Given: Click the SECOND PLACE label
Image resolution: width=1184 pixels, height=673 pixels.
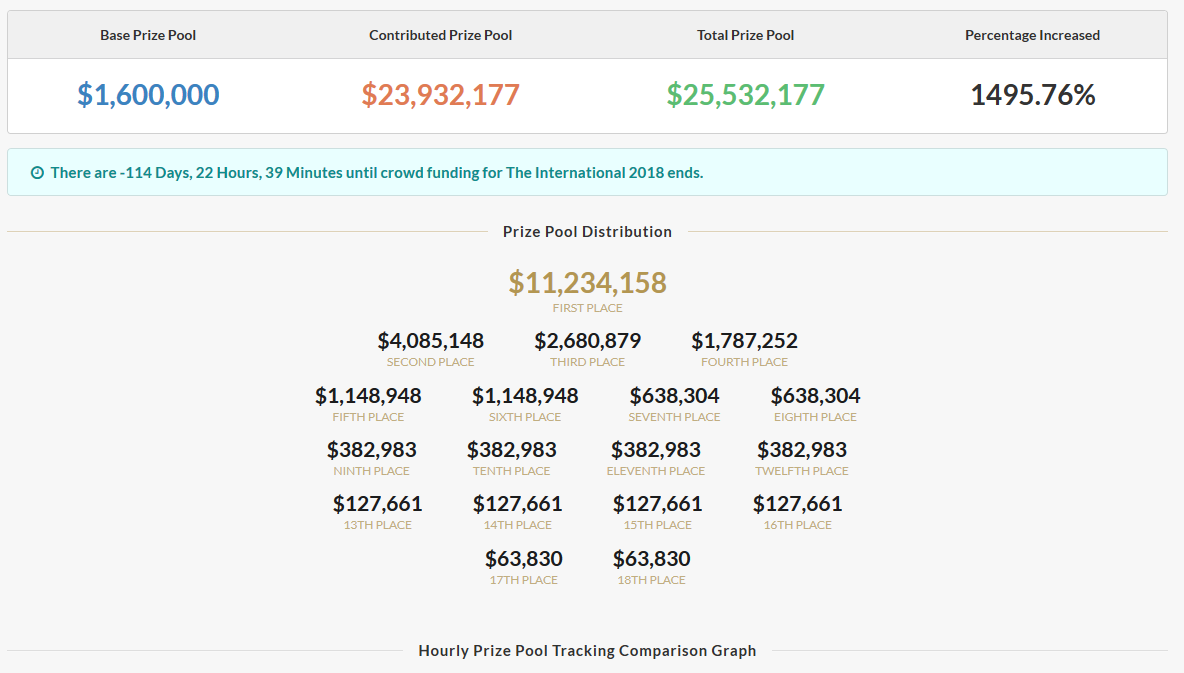Looking at the screenshot, I should tap(430, 363).
